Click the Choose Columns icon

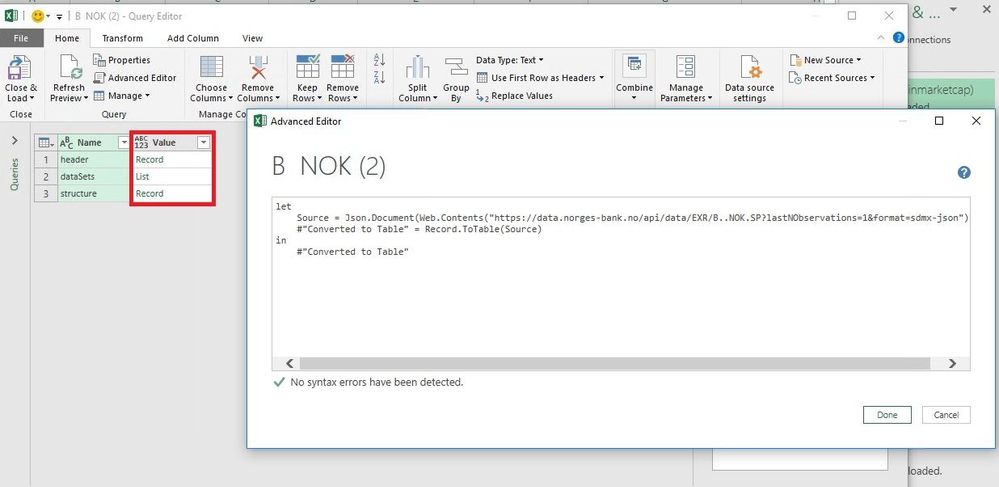(211, 67)
